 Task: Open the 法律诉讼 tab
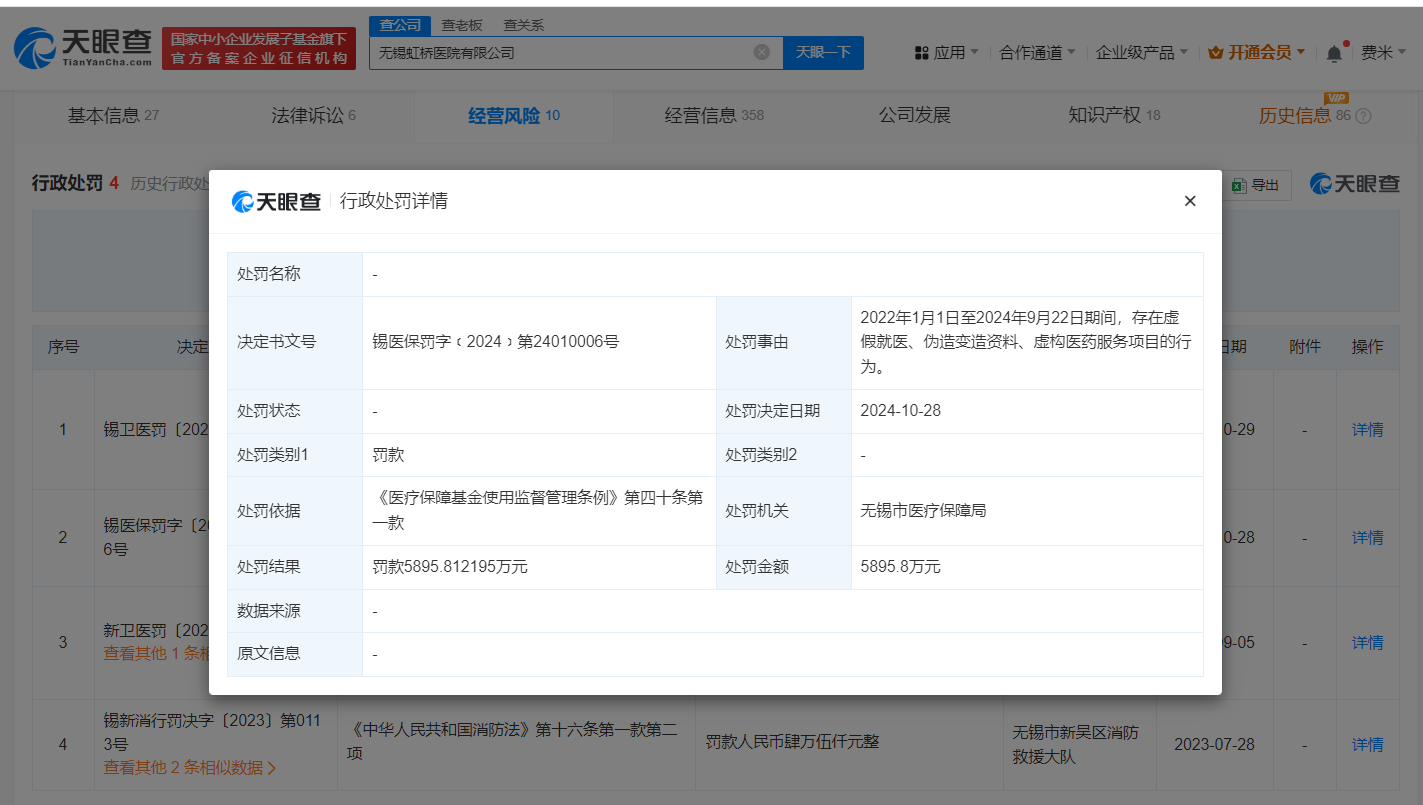(313, 115)
